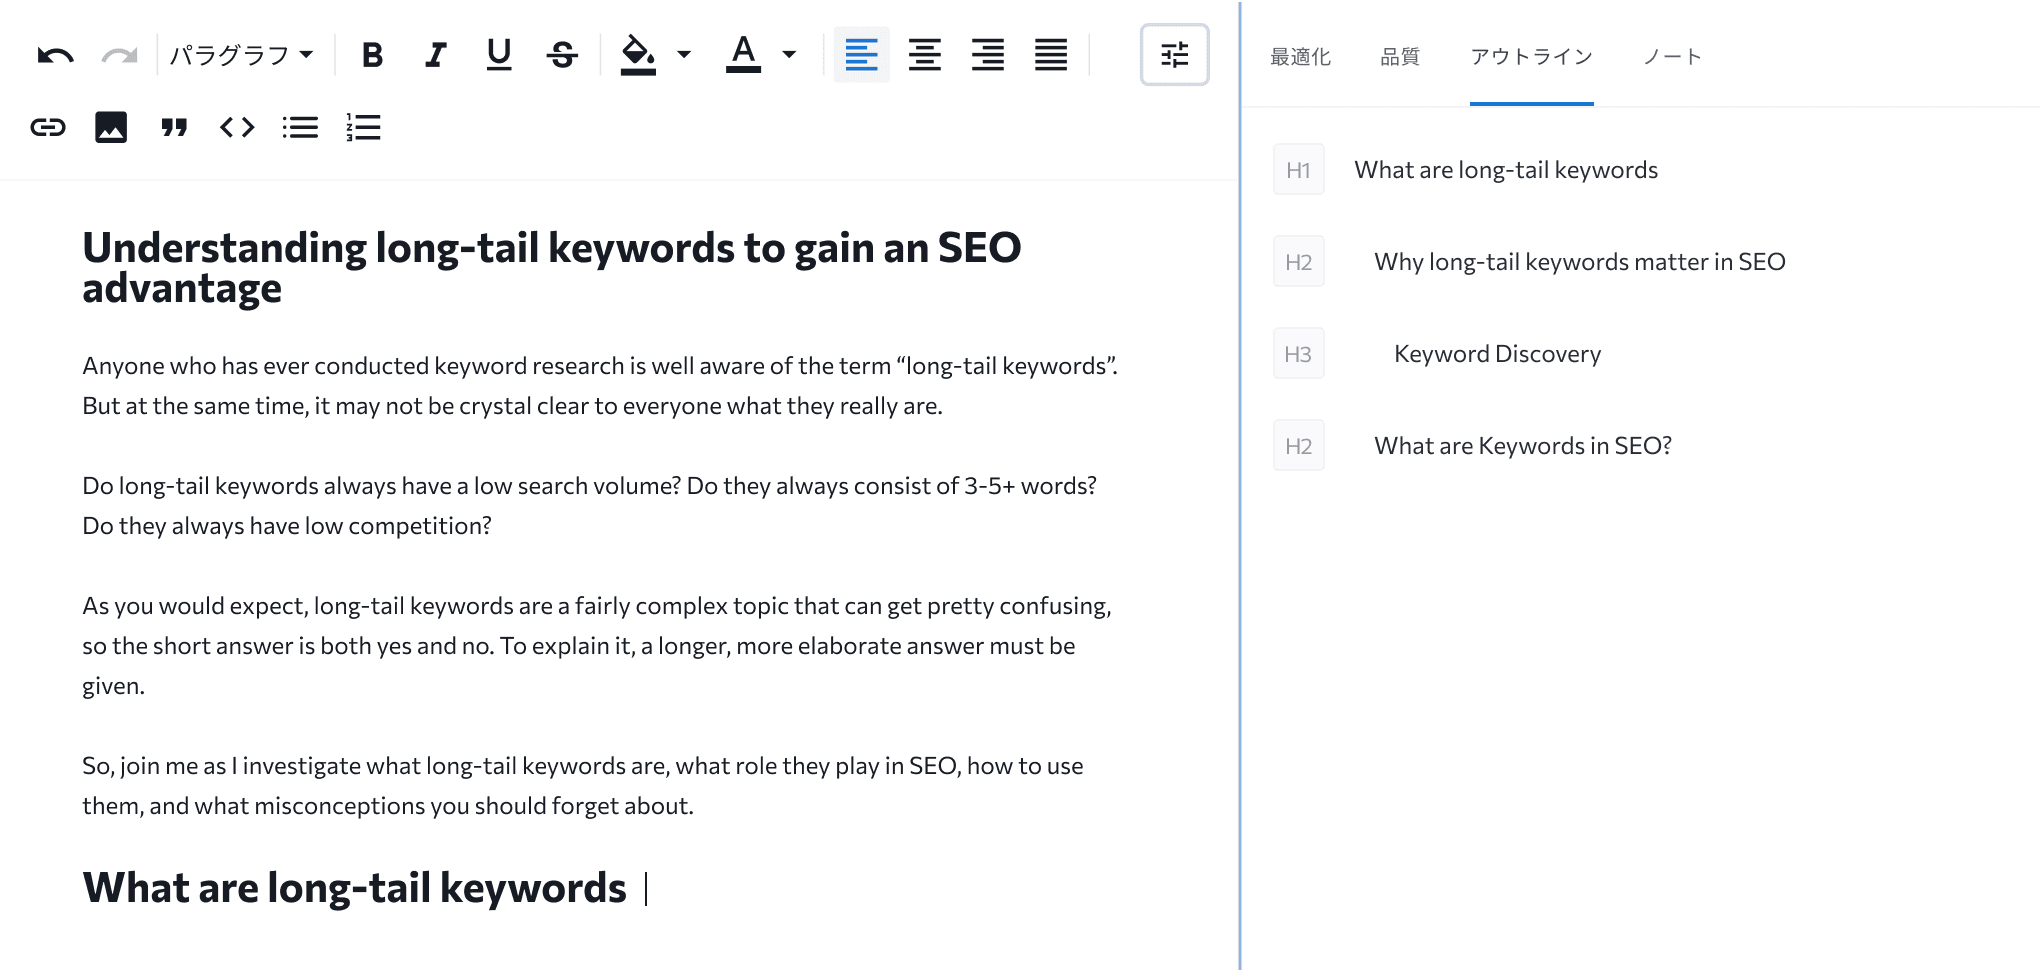This screenshot has width=2040, height=970.
Task: Insert a hyperlink using the link icon
Action: pos(48,127)
